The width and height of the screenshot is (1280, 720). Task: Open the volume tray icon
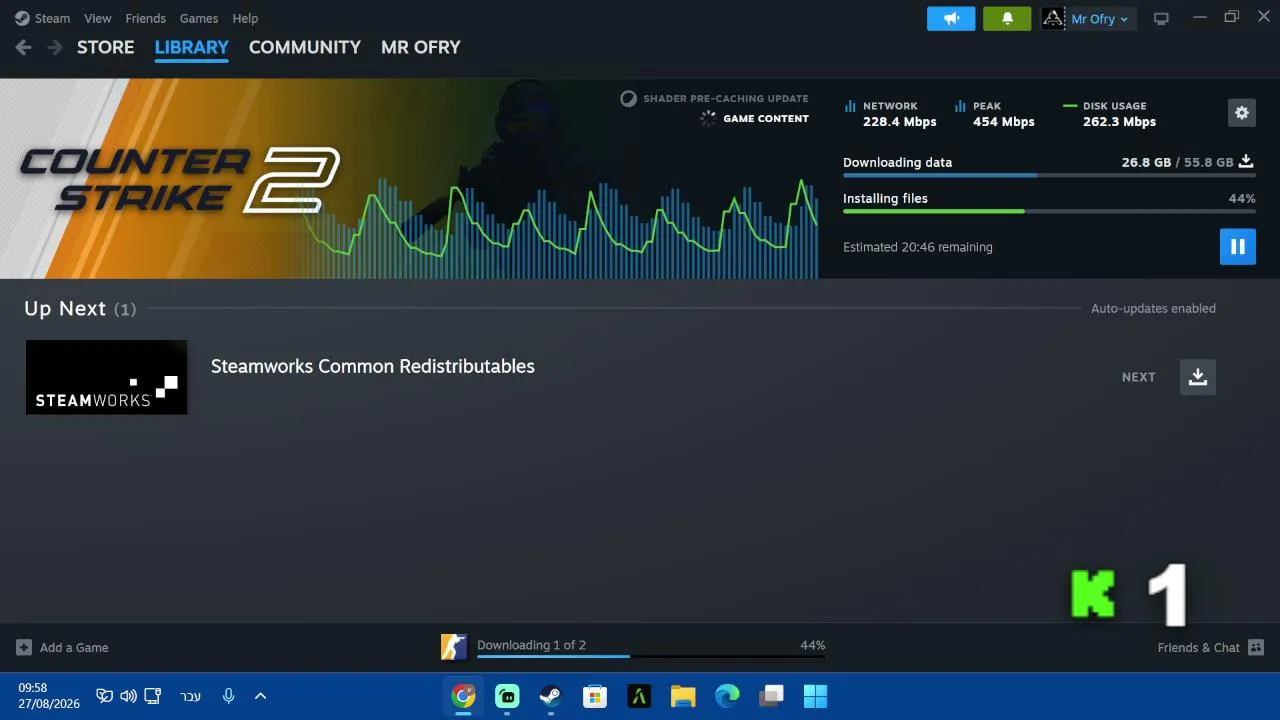tap(128, 696)
